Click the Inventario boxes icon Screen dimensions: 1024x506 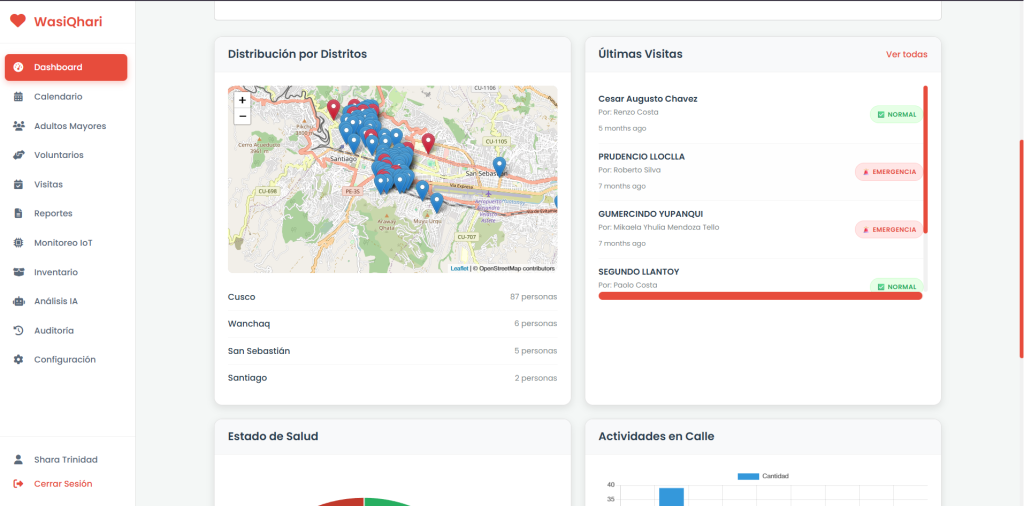pyautogui.click(x=18, y=272)
